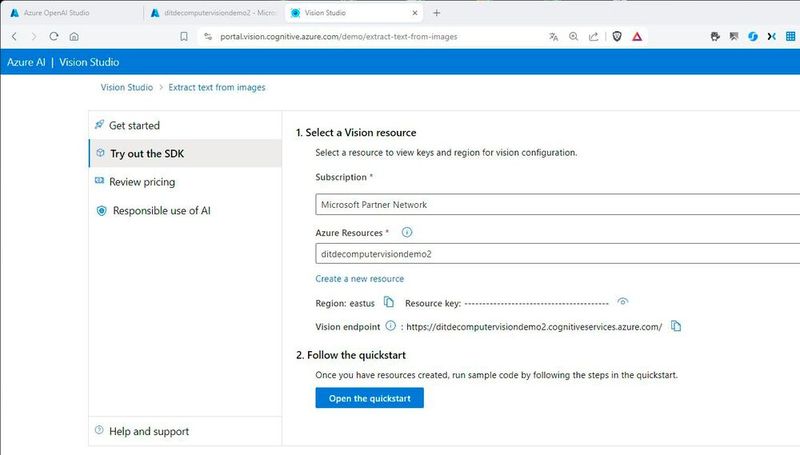Click the translate page icon
800x455 pixels.
point(554,36)
